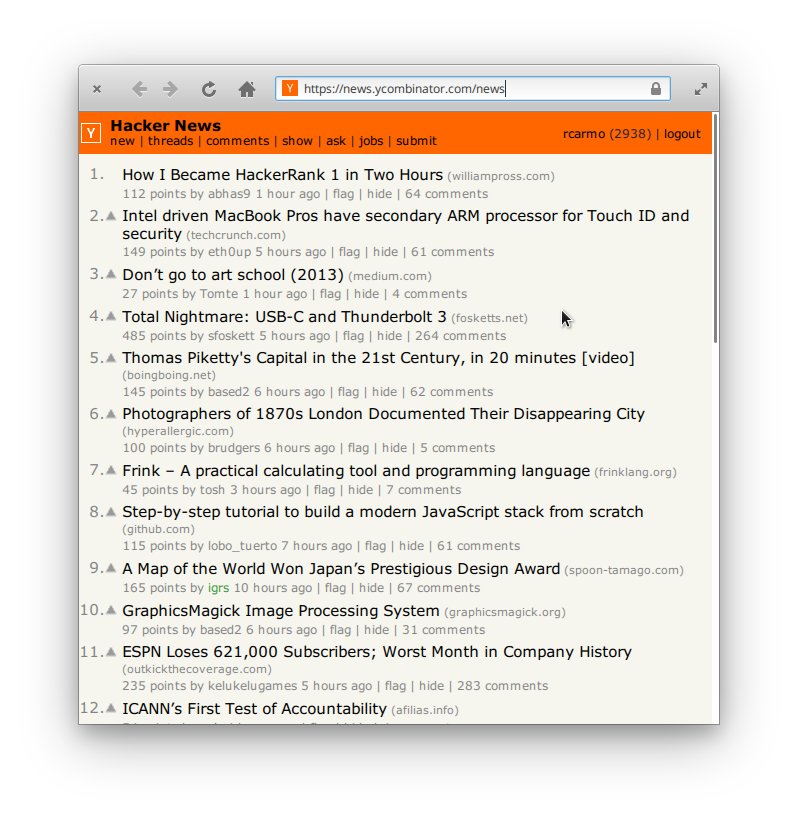Open user lobo_tuerto profile

pos(242,546)
